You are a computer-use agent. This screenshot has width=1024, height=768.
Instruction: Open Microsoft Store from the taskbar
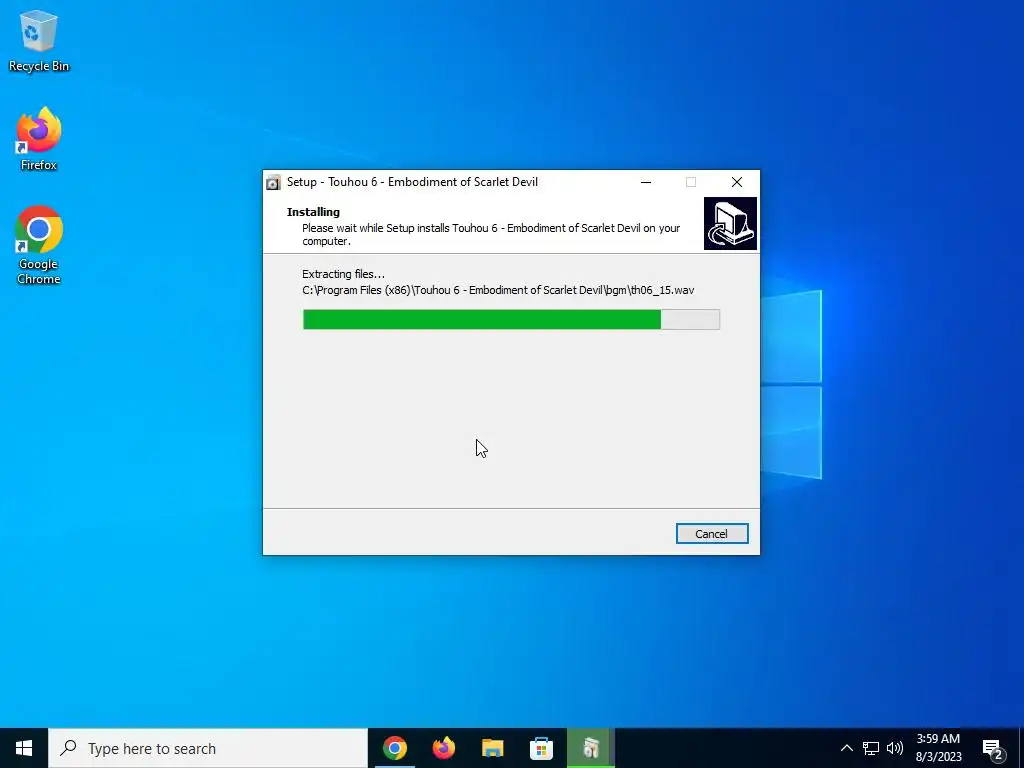point(541,748)
